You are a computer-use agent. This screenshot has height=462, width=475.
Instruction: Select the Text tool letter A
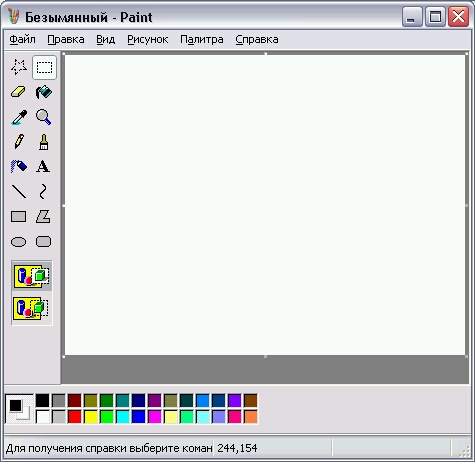click(44, 166)
